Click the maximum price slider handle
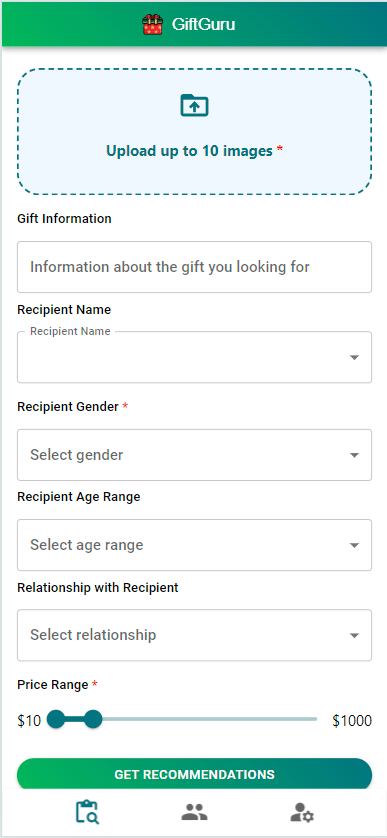Screen dimensions: 387x838 point(93,719)
